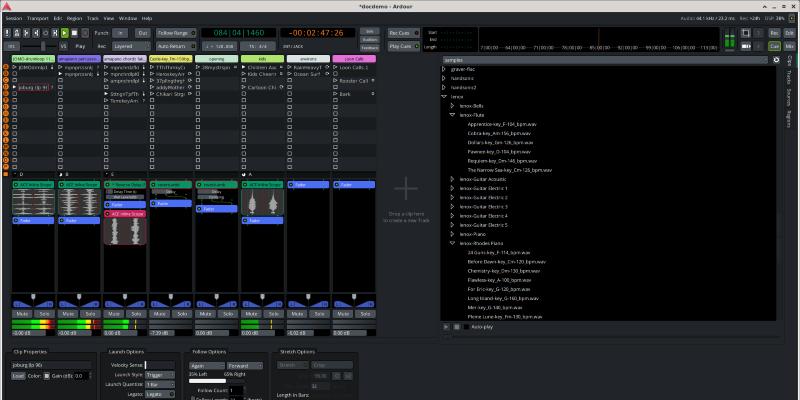Screen dimensions: 800x400
Task: Mute the first mixer strip
Action: coord(20,313)
